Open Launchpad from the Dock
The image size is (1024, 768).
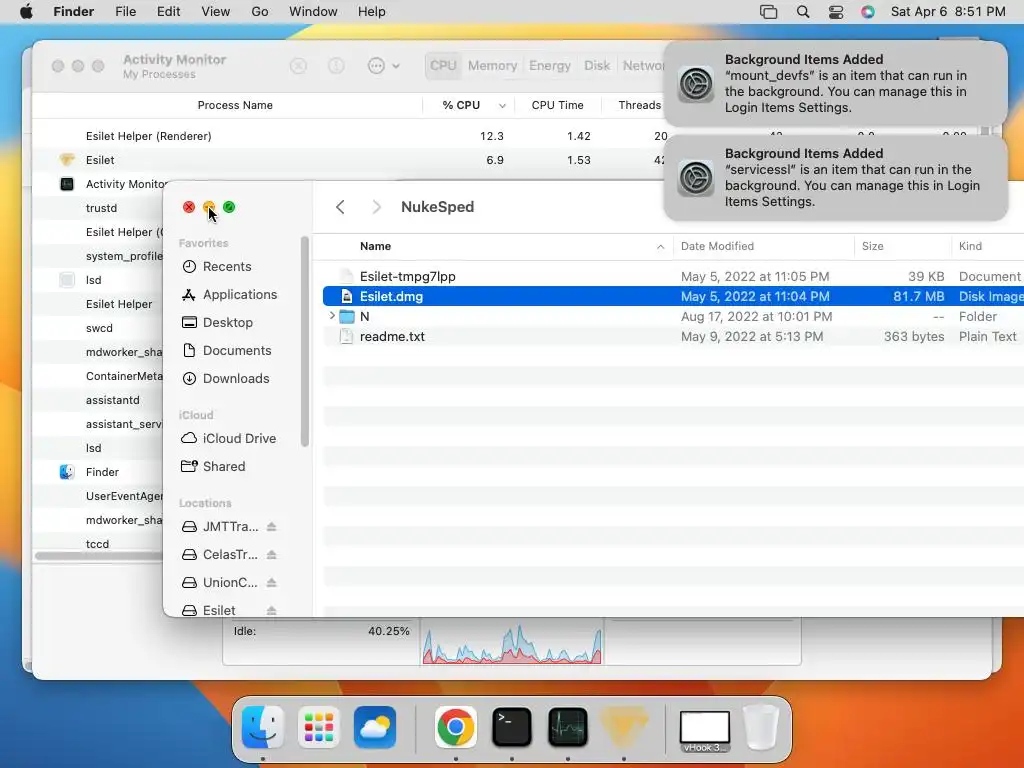(319, 727)
